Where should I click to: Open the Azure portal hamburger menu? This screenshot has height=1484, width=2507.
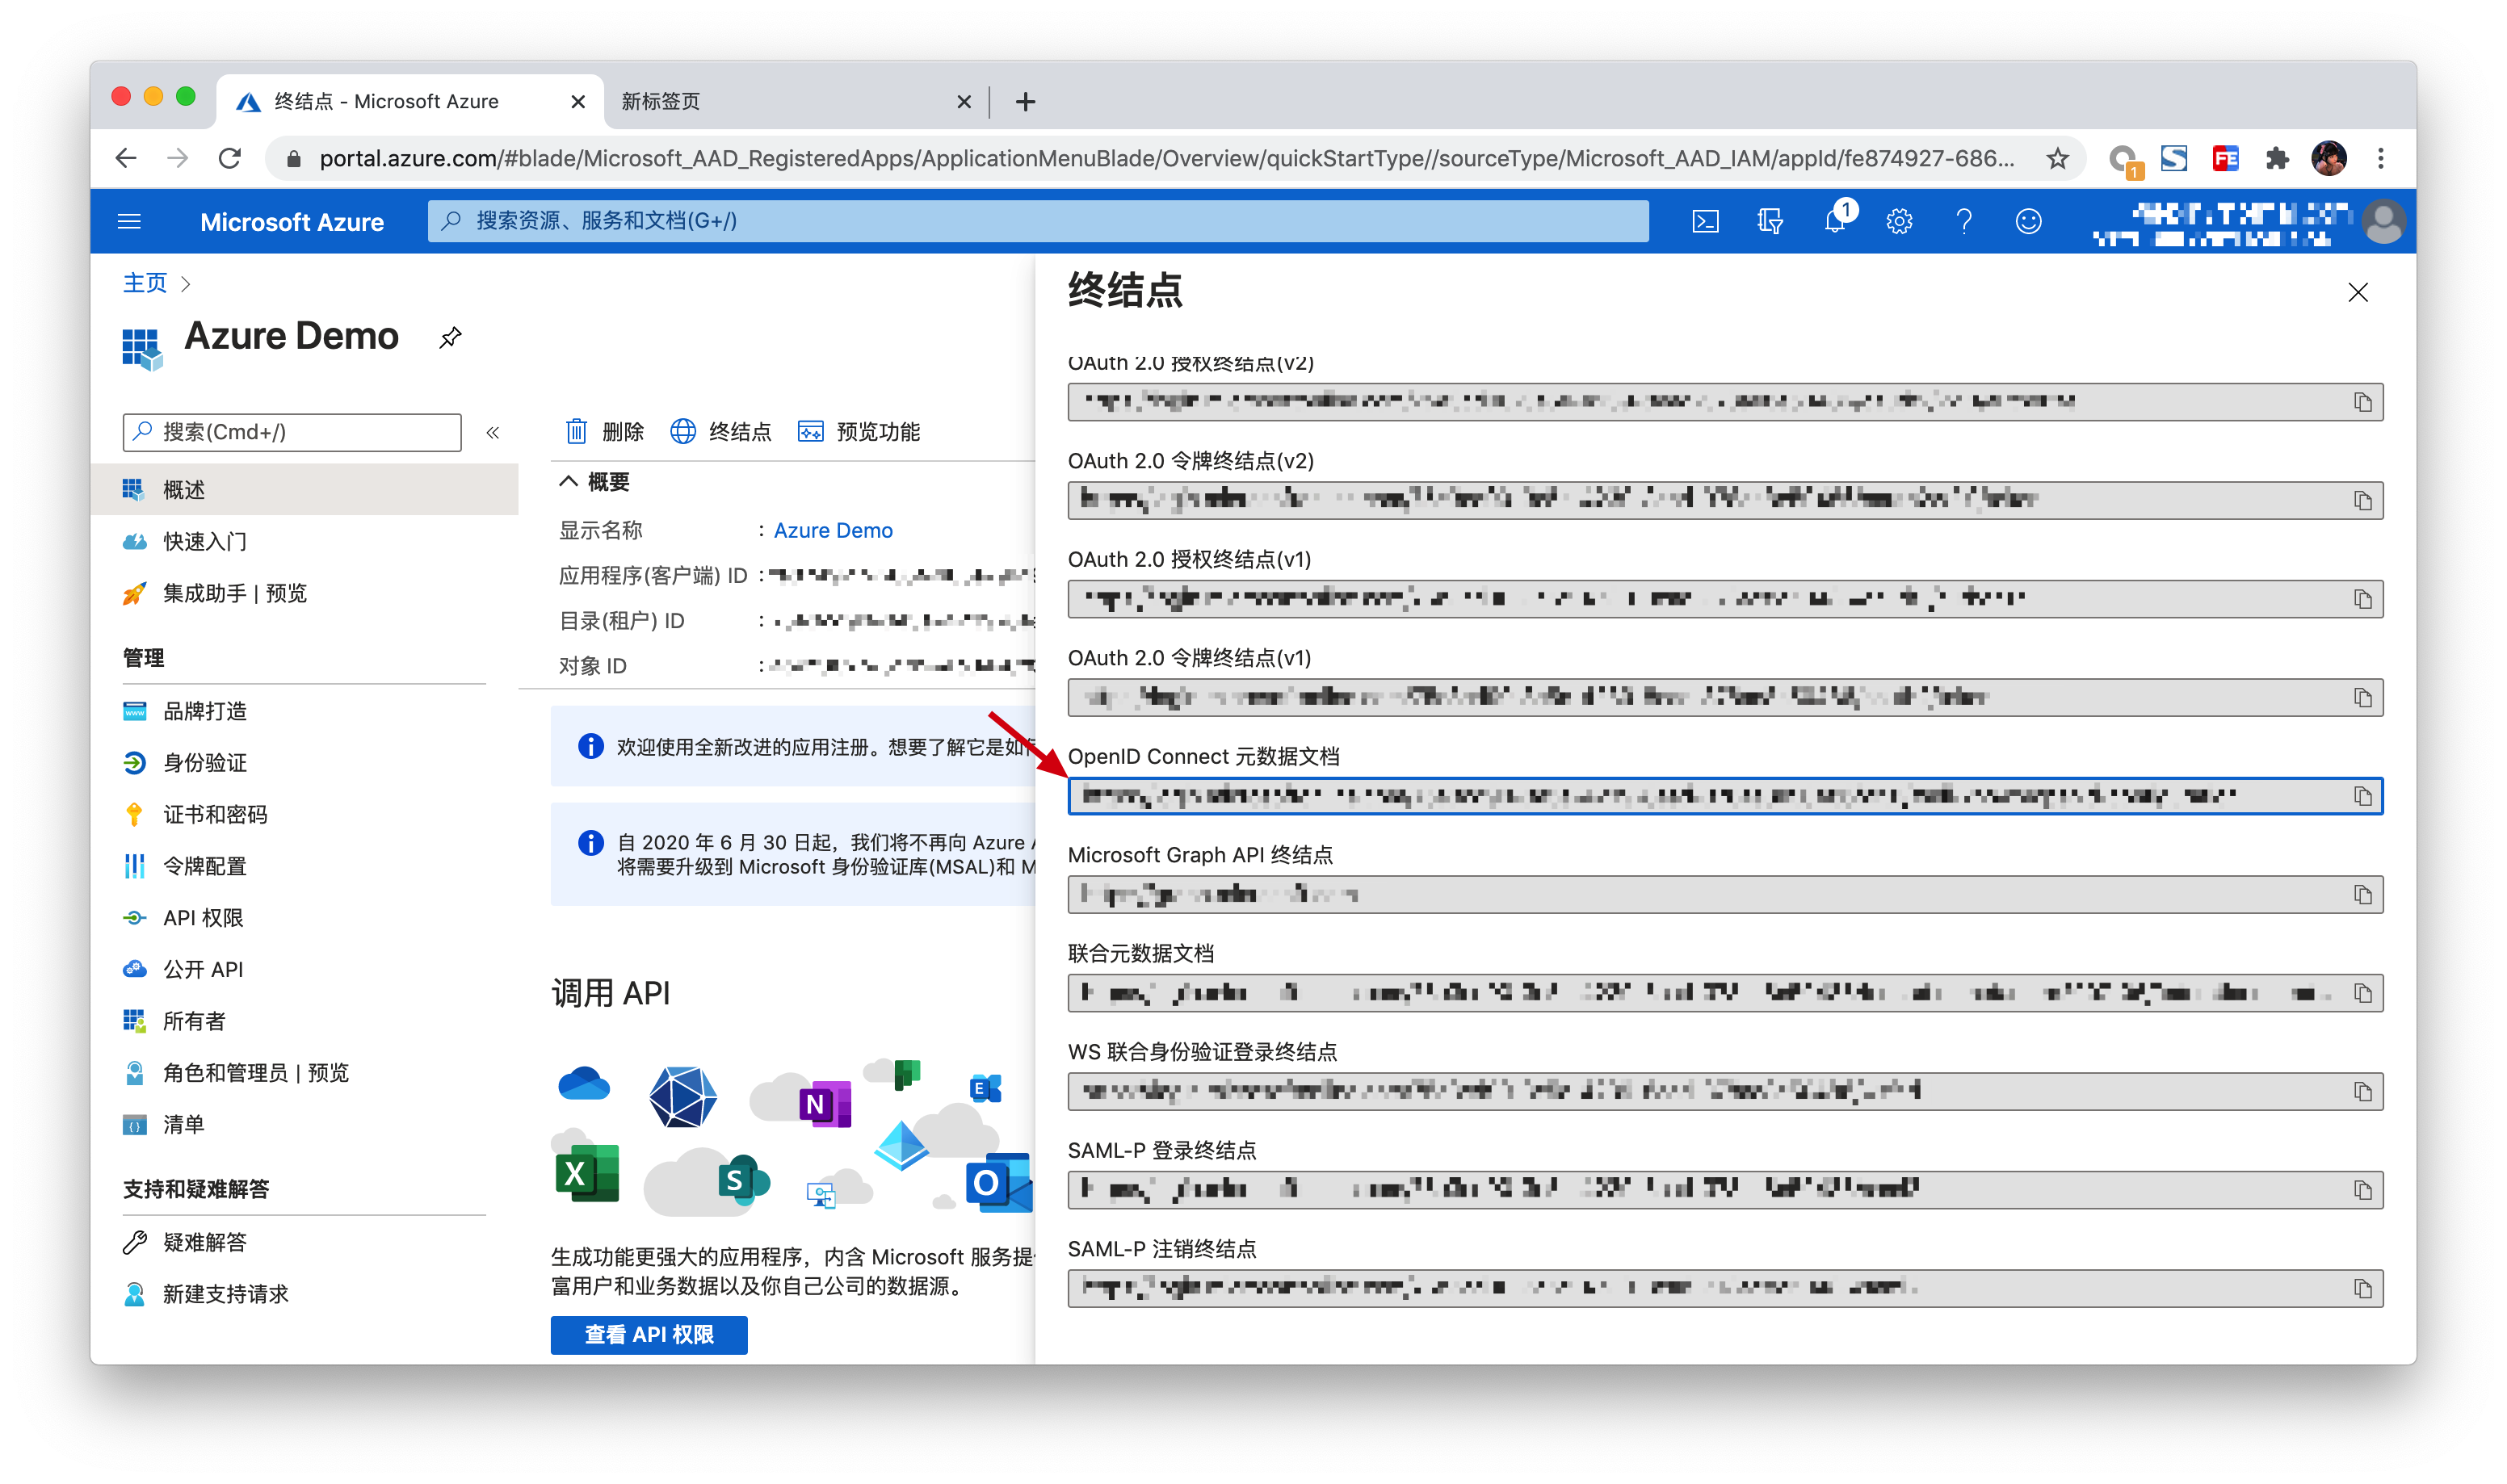129,221
